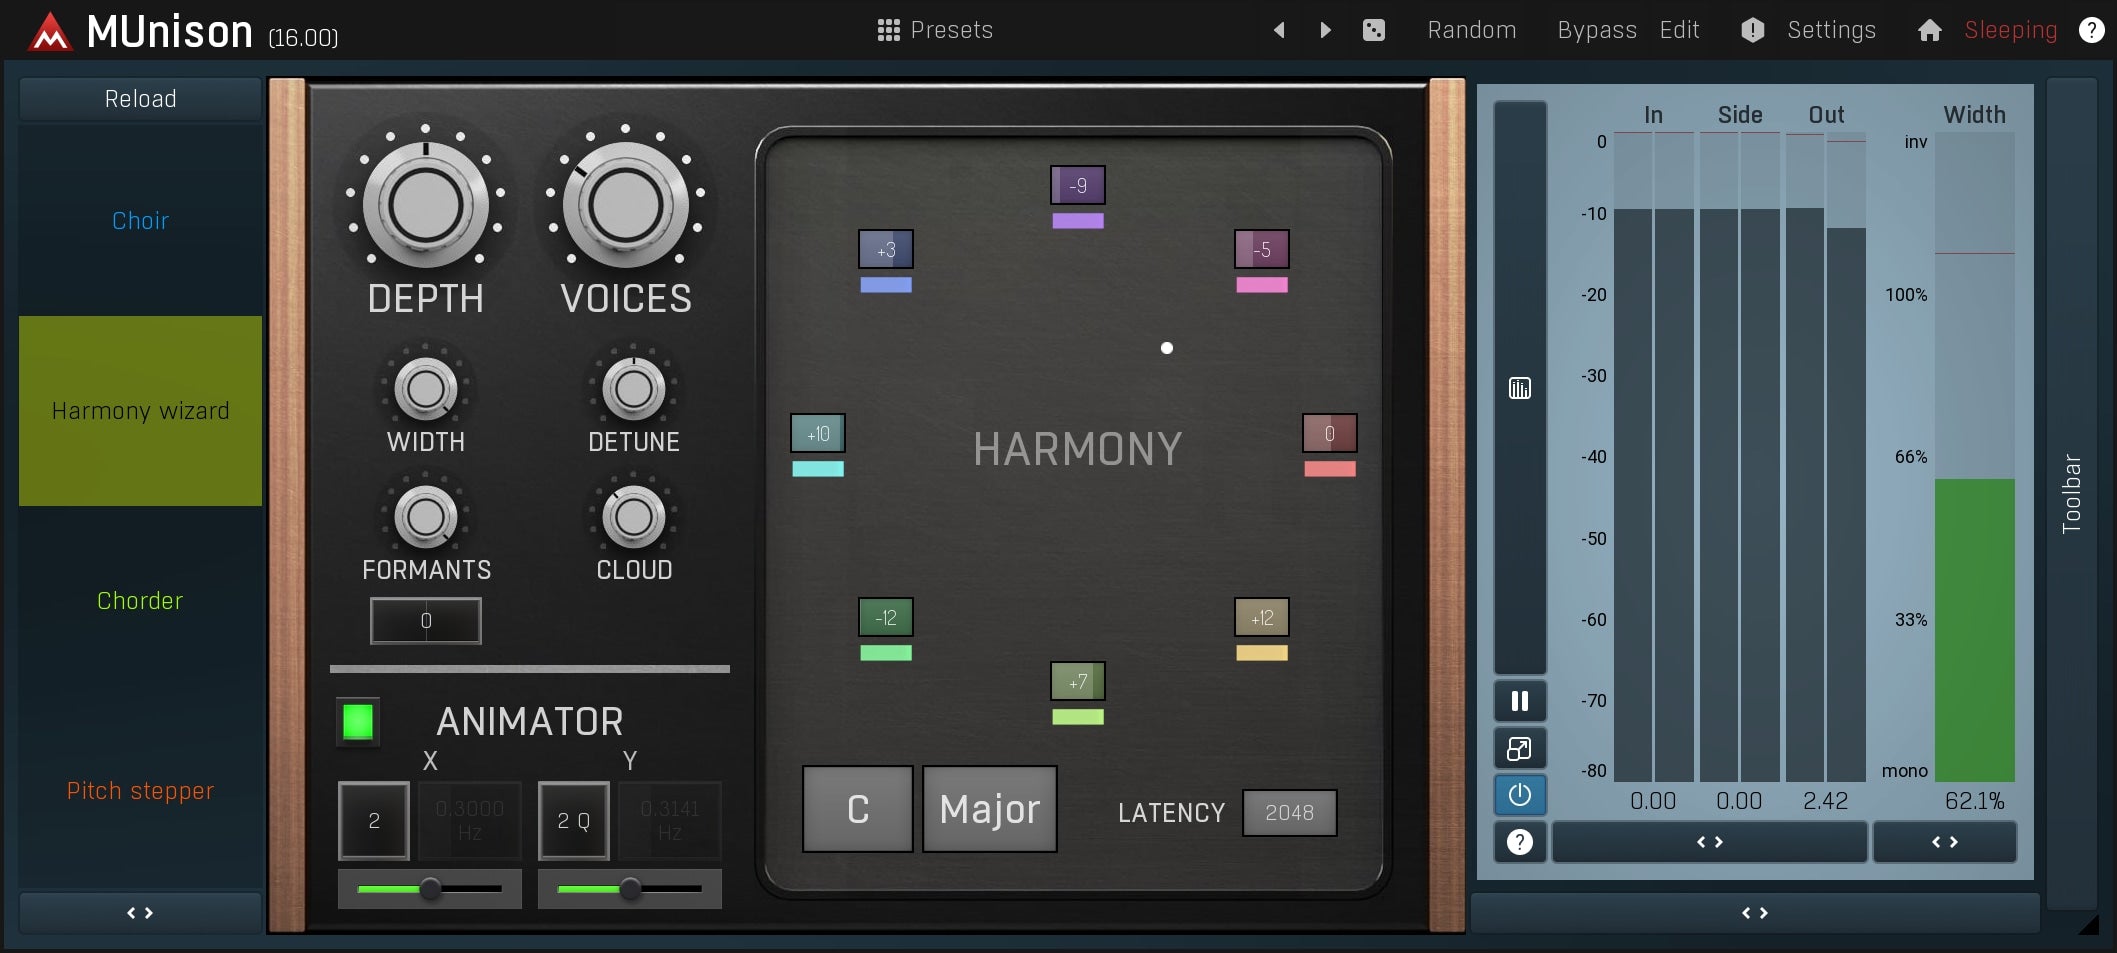Go to the next preset arrow
Viewport: 2117px width, 953px height.
pyautogui.click(x=1325, y=30)
